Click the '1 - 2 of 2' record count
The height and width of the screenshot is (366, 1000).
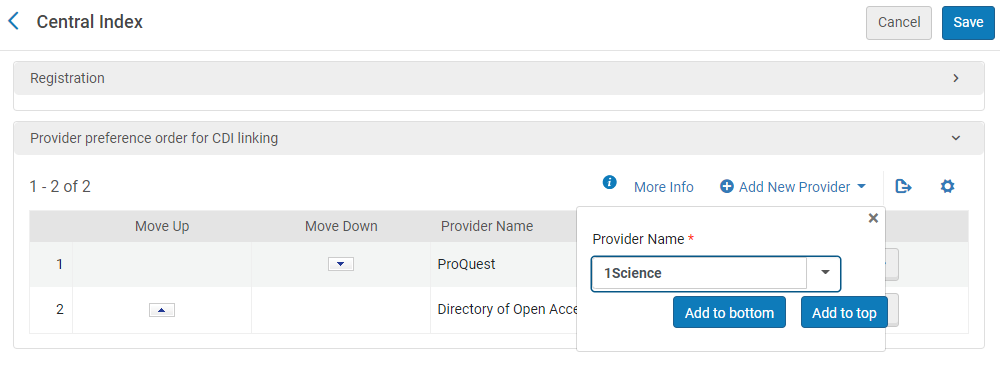[x=60, y=187]
